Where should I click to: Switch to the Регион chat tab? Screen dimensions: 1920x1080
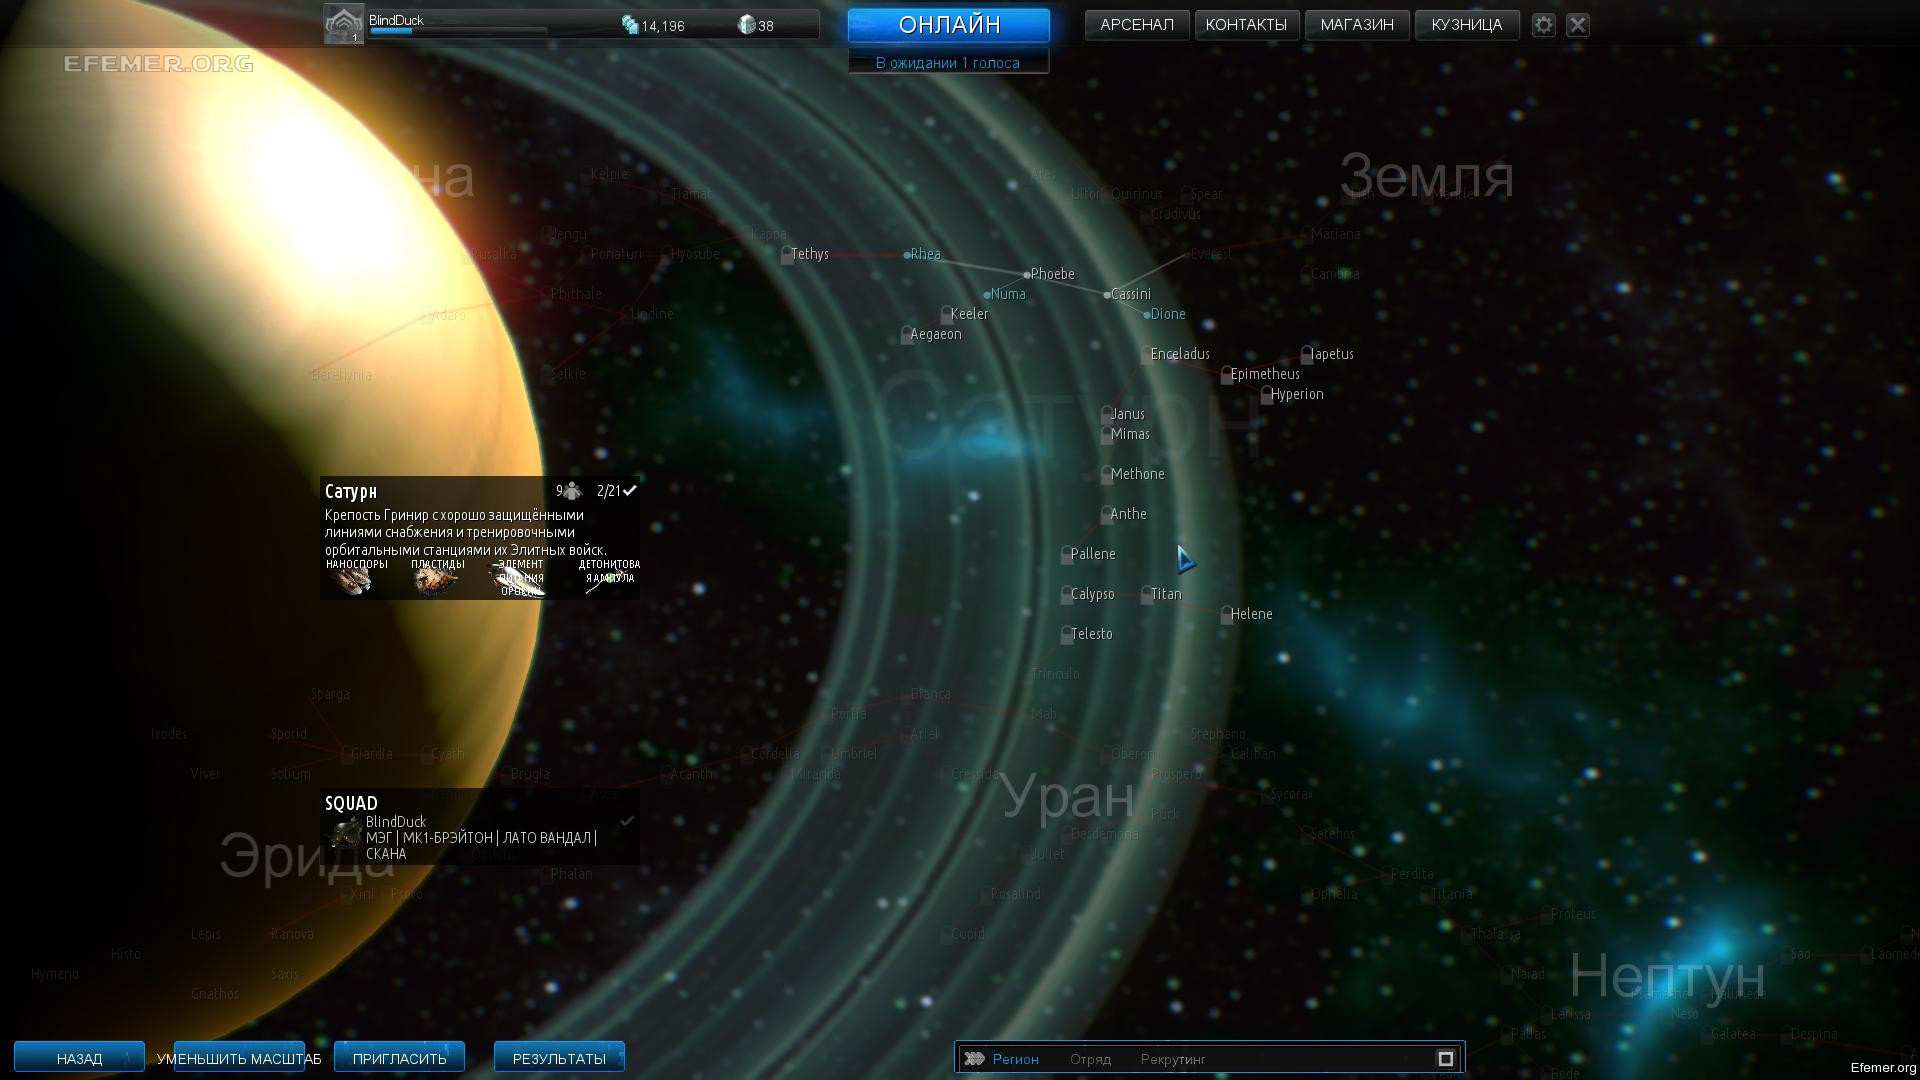click(1016, 1059)
